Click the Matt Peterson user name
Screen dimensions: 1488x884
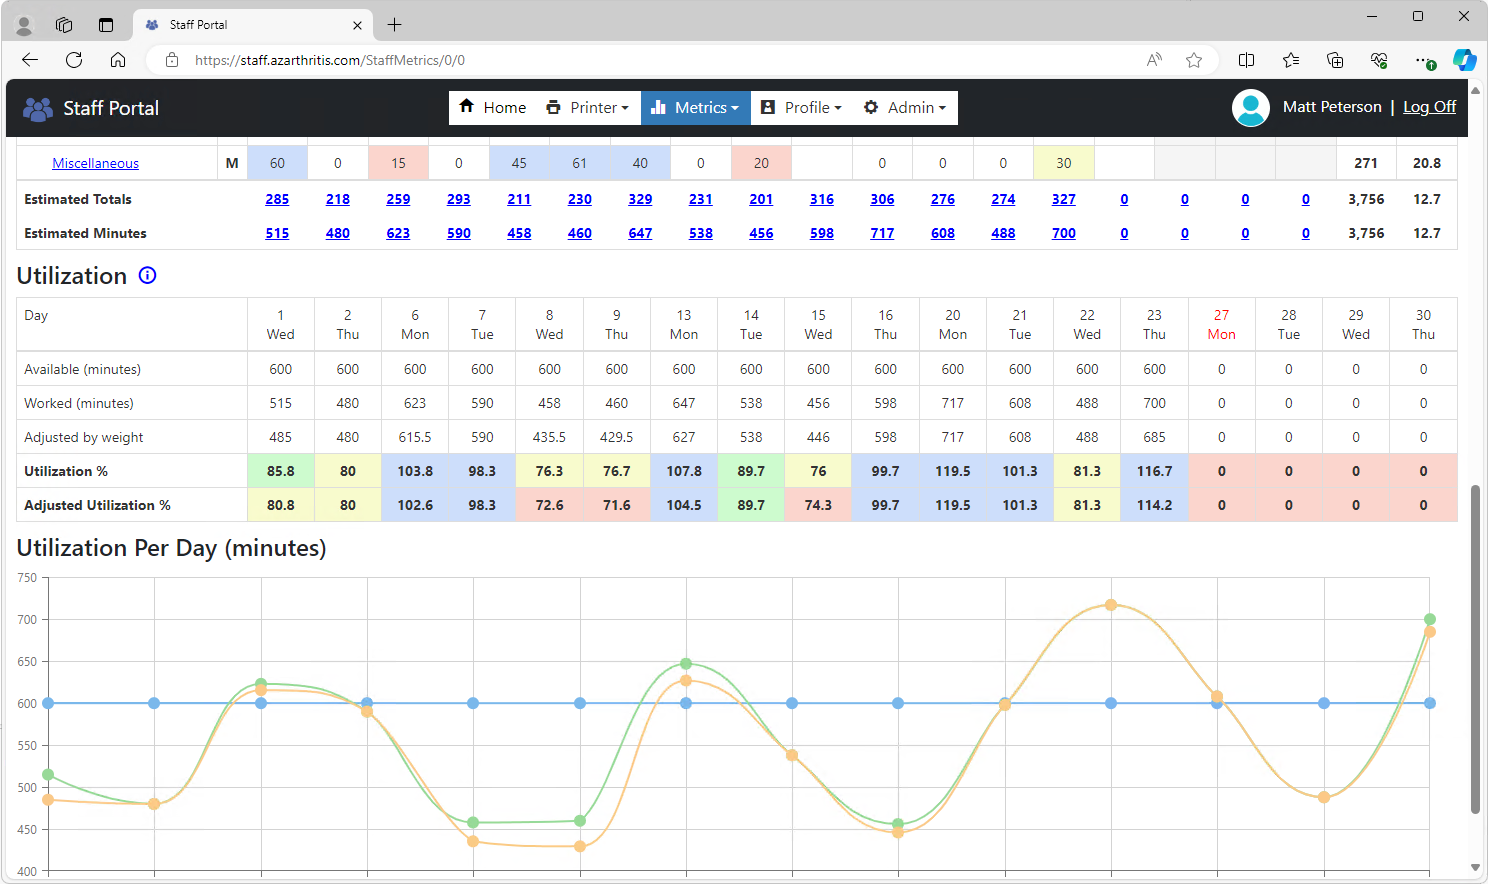click(1332, 107)
